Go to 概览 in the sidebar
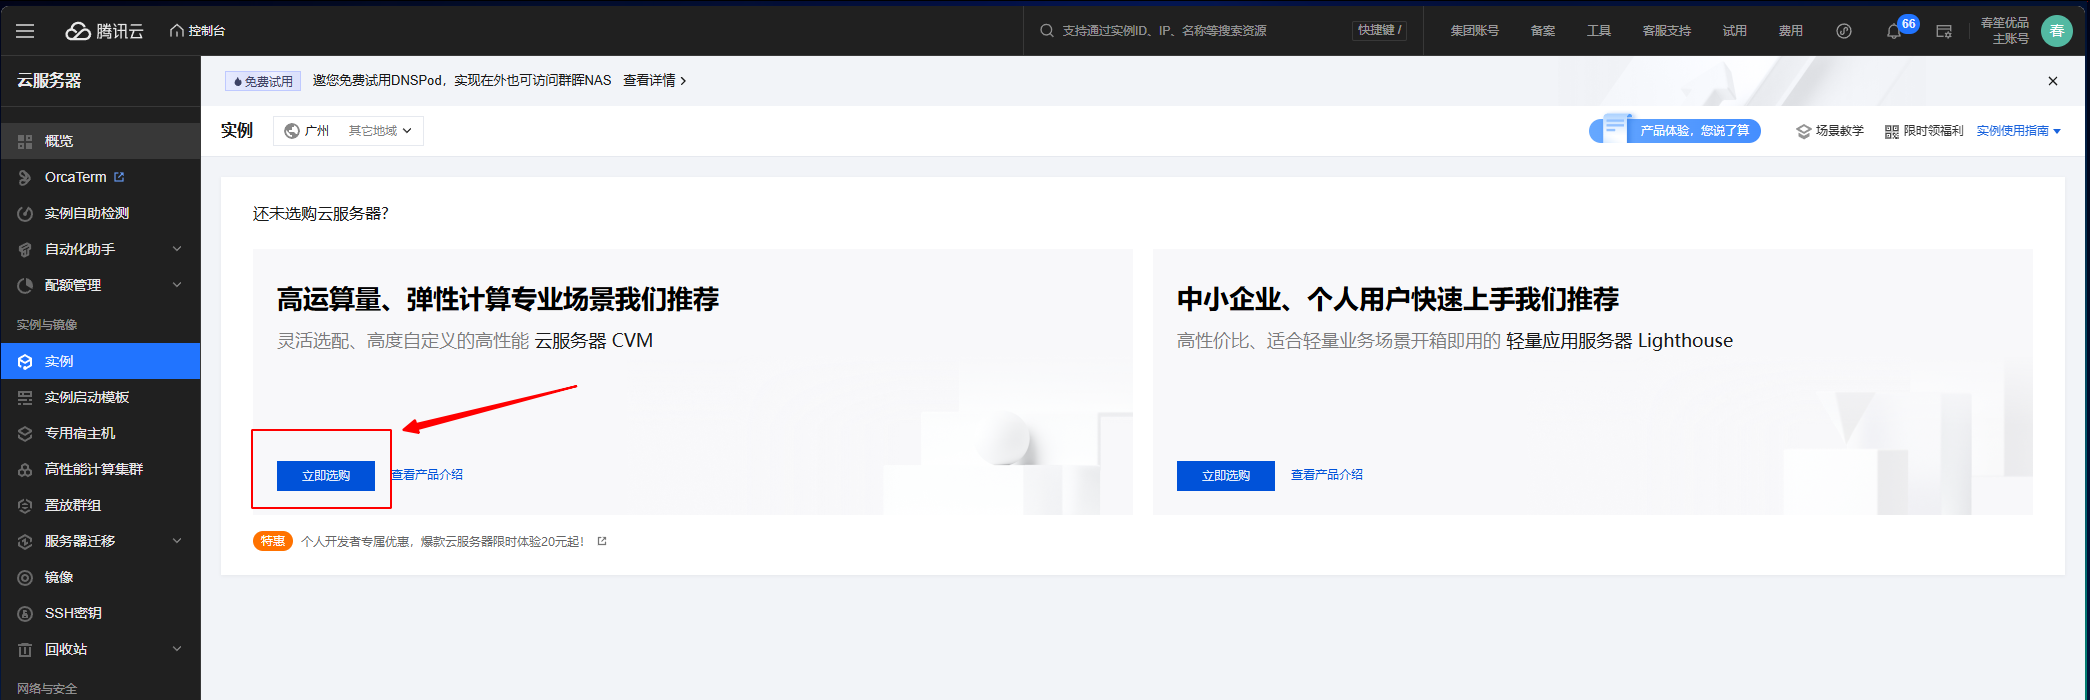The width and height of the screenshot is (2090, 700). click(x=100, y=141)
